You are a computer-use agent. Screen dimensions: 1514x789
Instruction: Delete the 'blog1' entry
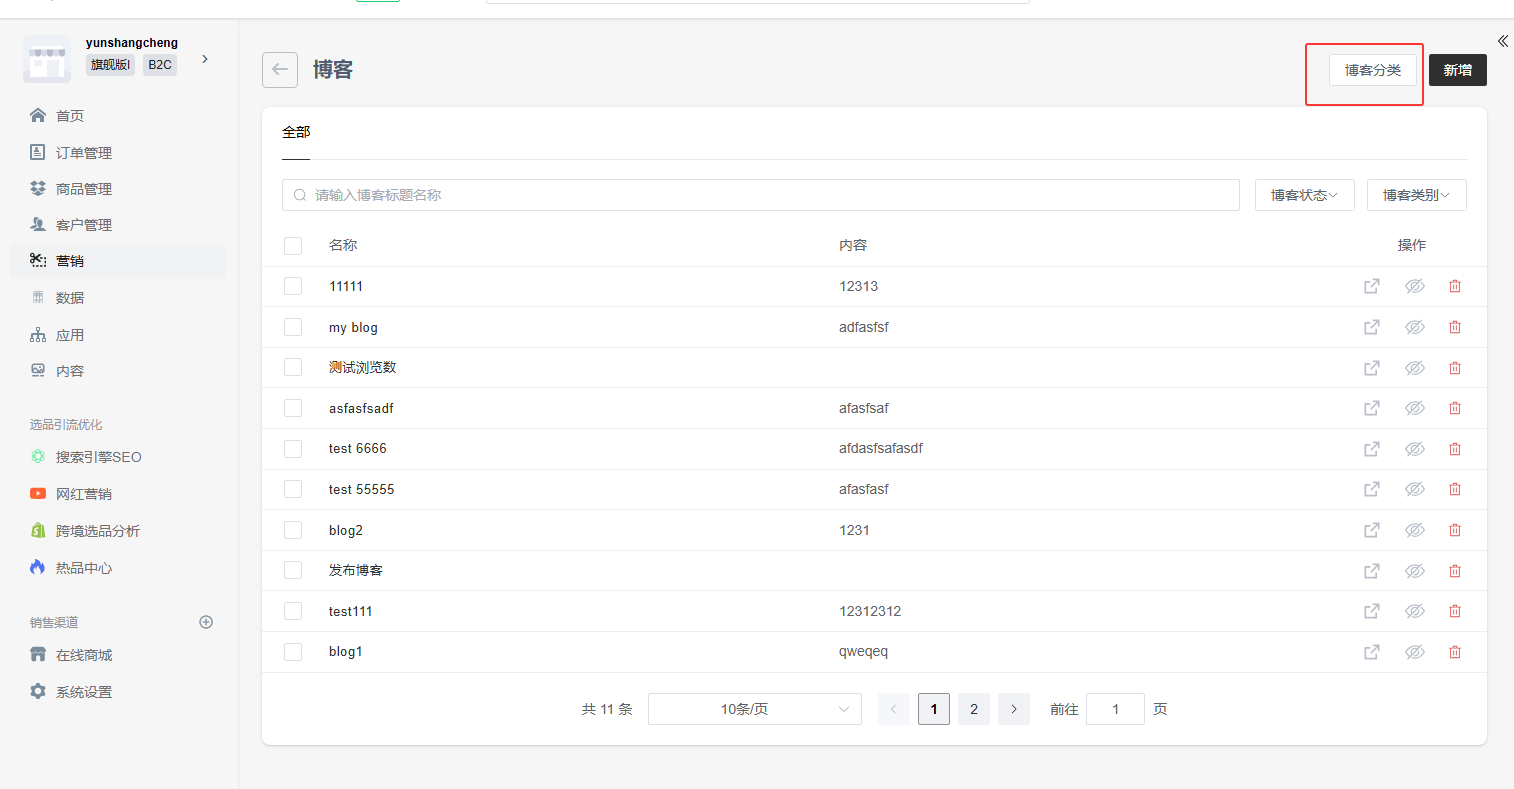1455,652
